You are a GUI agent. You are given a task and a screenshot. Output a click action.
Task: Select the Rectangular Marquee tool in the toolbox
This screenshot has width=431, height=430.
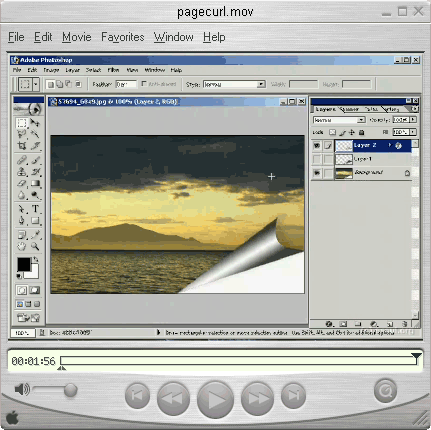pos(22,123)
